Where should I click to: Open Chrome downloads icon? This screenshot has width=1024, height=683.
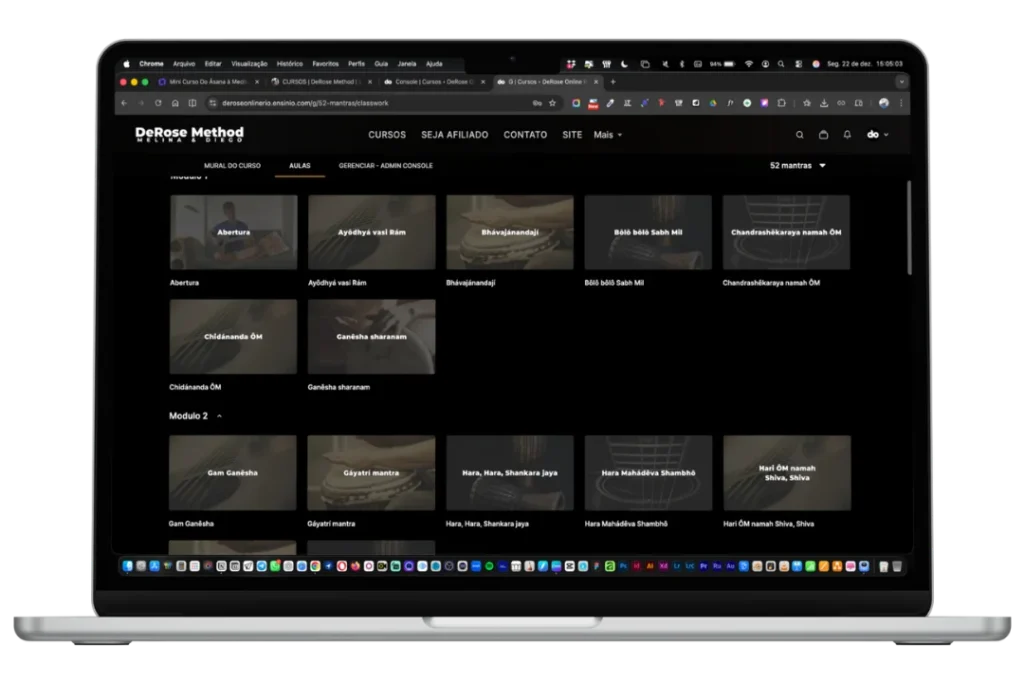pyautogui.click(x=824, y=103)
